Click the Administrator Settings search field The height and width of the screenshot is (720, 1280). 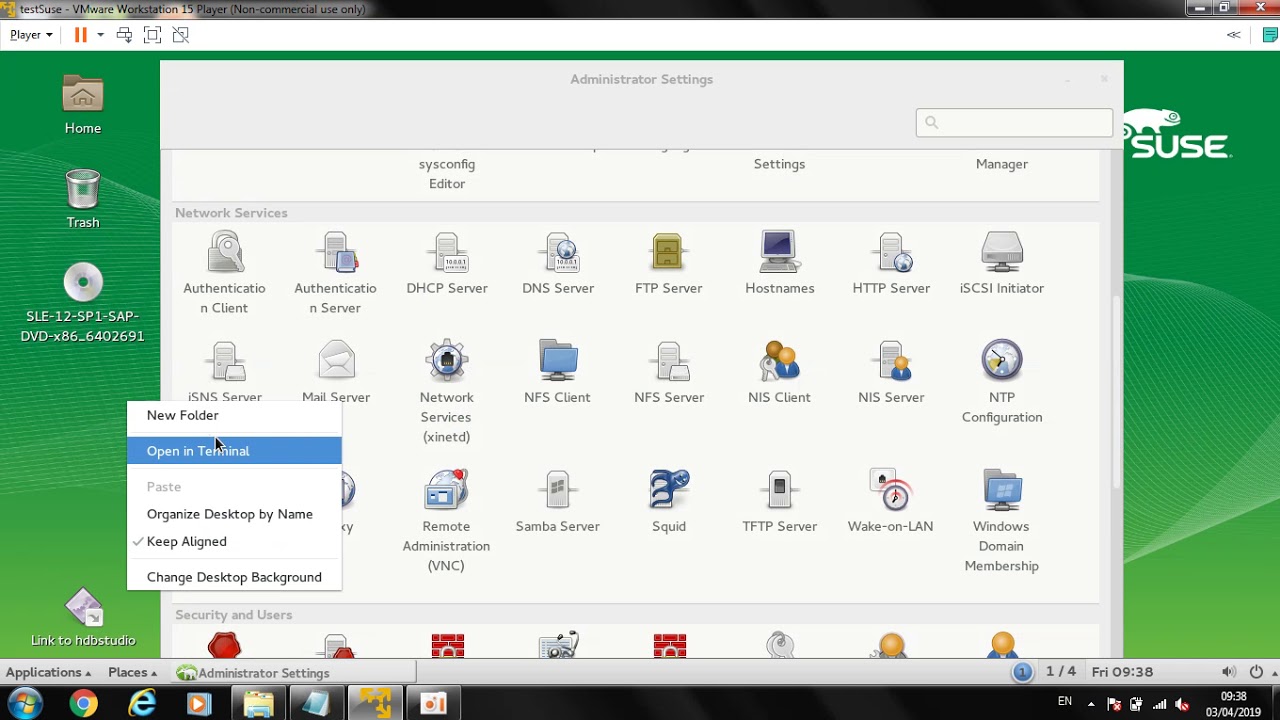[1014, 122]
